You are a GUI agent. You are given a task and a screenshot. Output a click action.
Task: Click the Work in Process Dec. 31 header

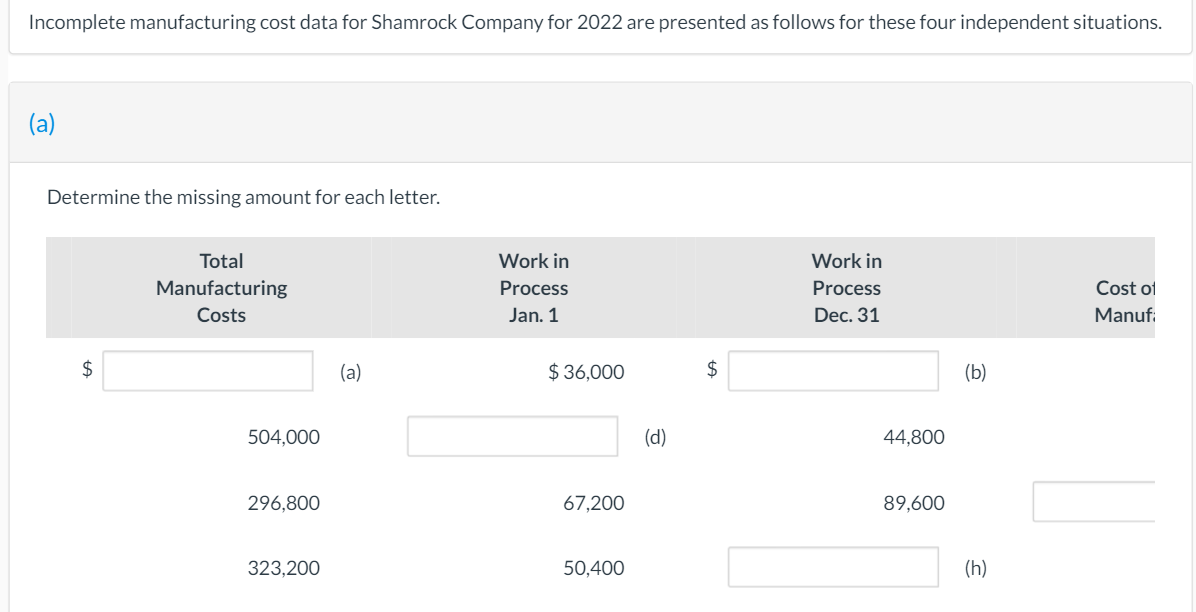(x=846, y=288)
